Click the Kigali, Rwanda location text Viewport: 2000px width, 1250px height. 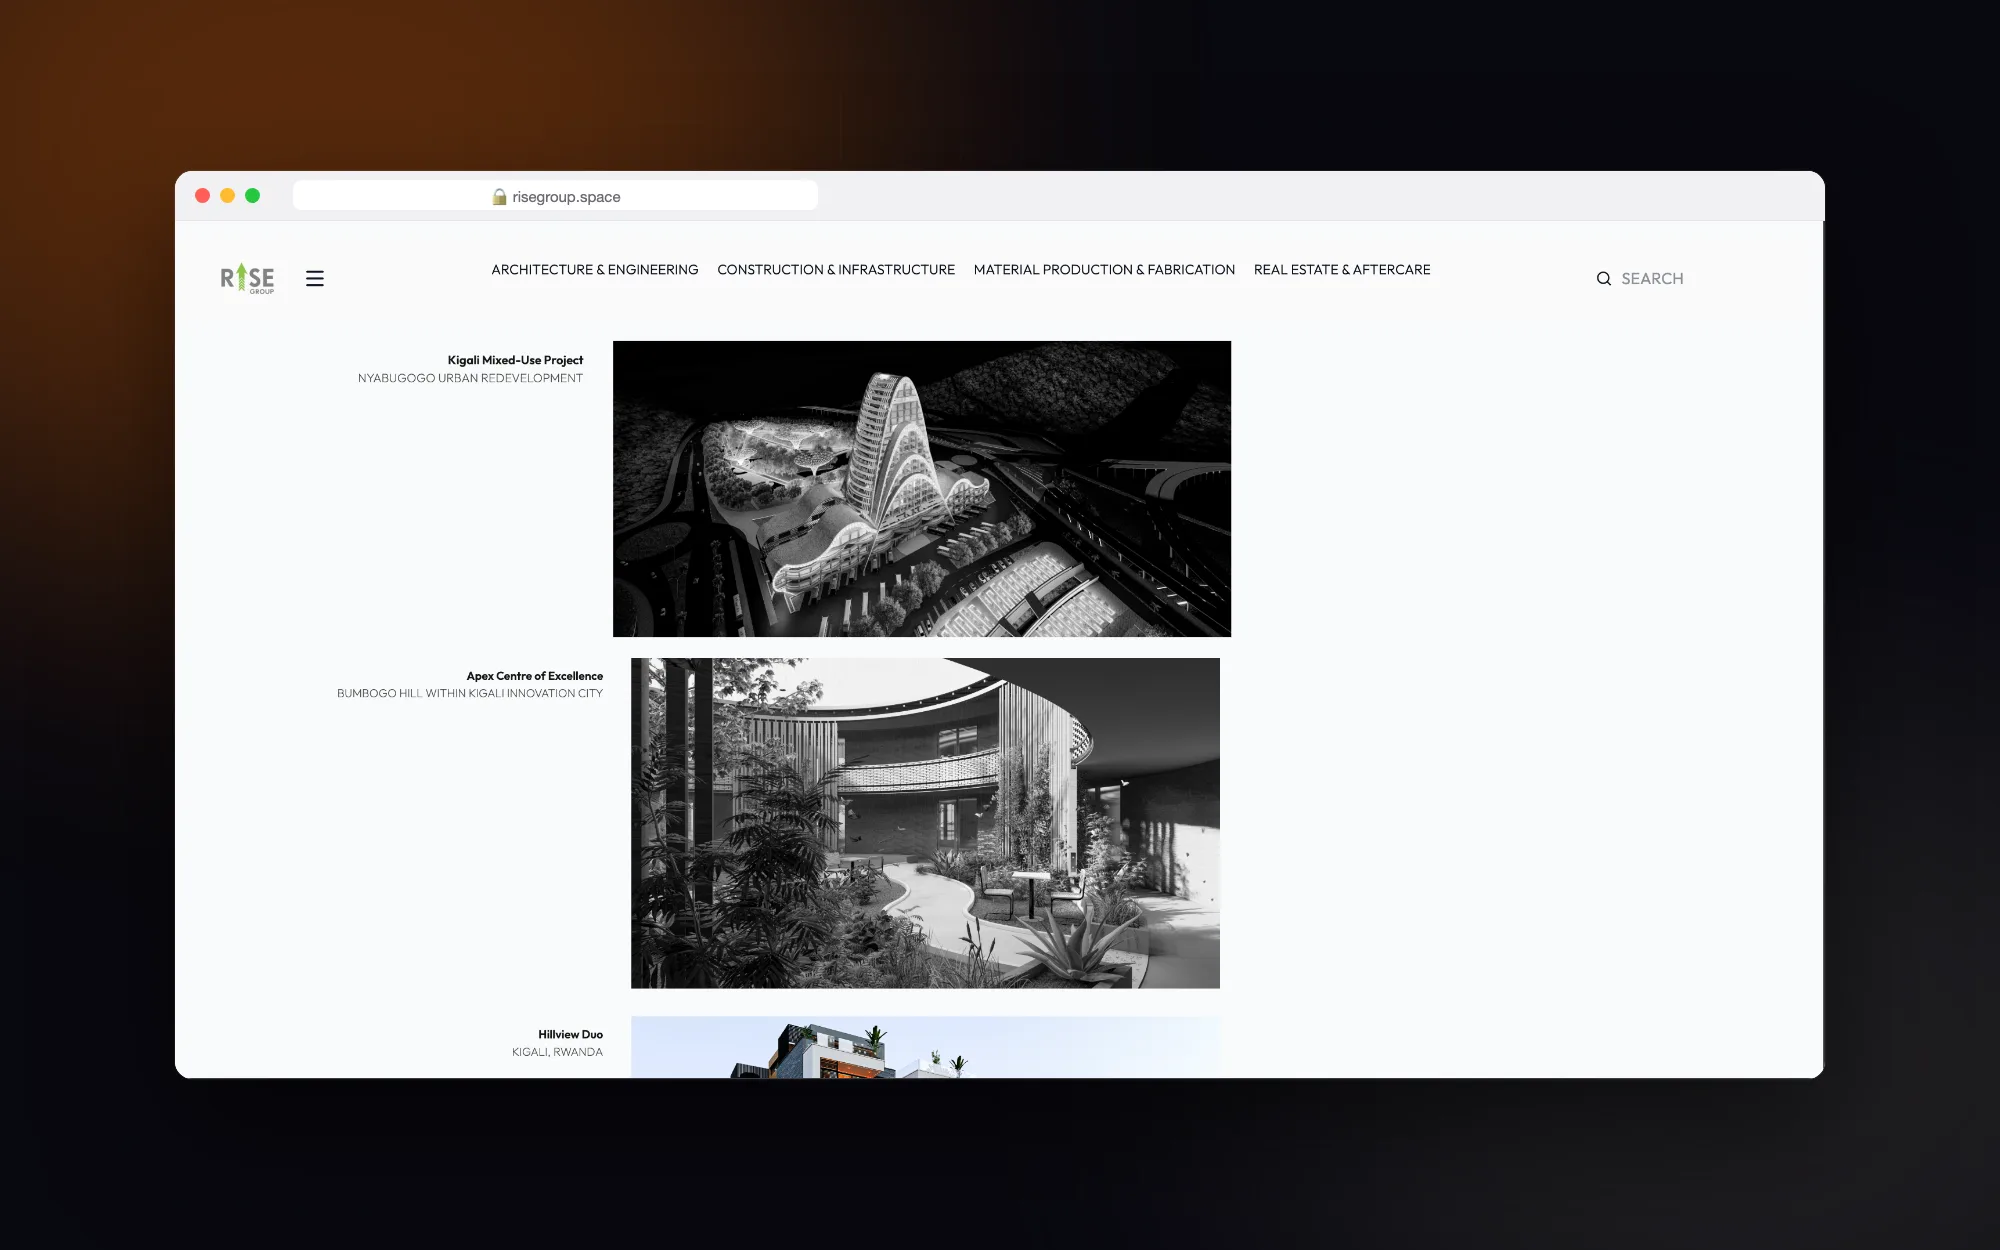tap(557, 1052)
